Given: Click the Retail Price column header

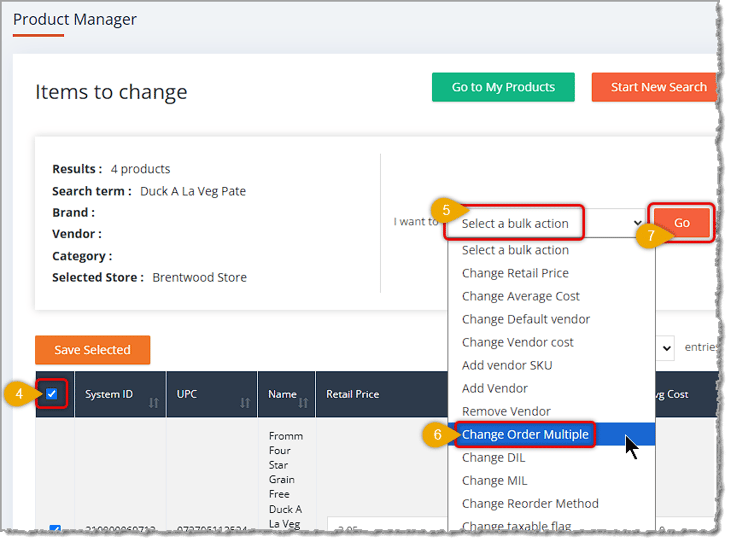Looking at the screenshot, I should pos(352,394).
